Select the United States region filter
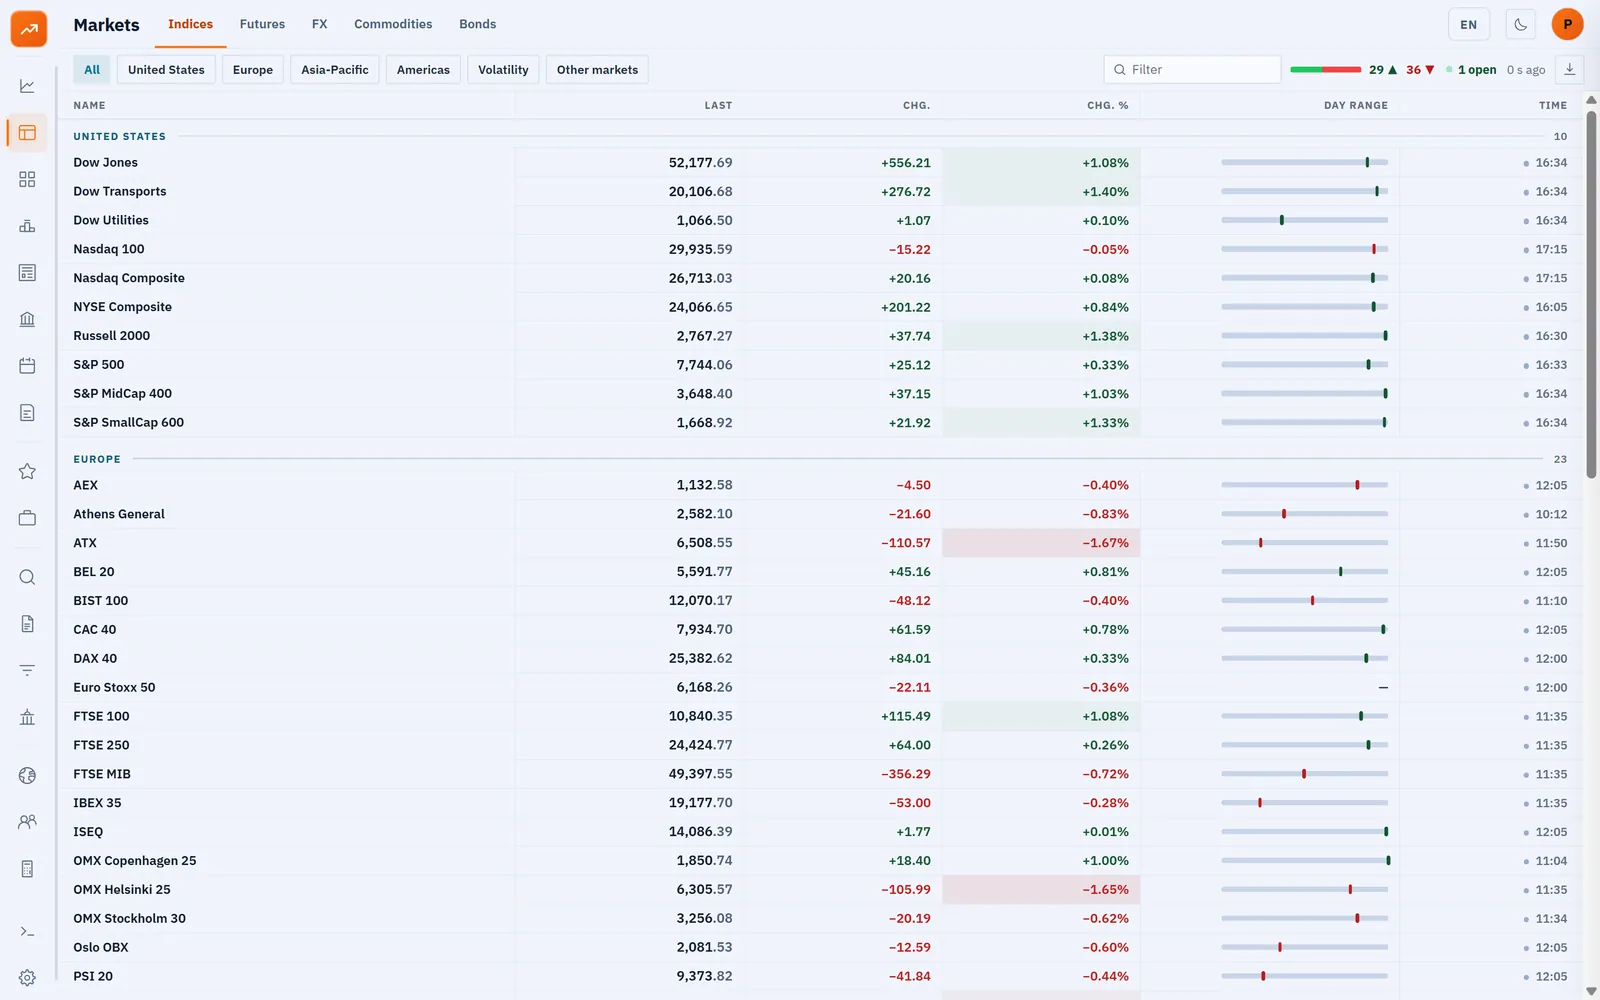This screenshot has height=1000, width=1600. [x=166, y=70]
